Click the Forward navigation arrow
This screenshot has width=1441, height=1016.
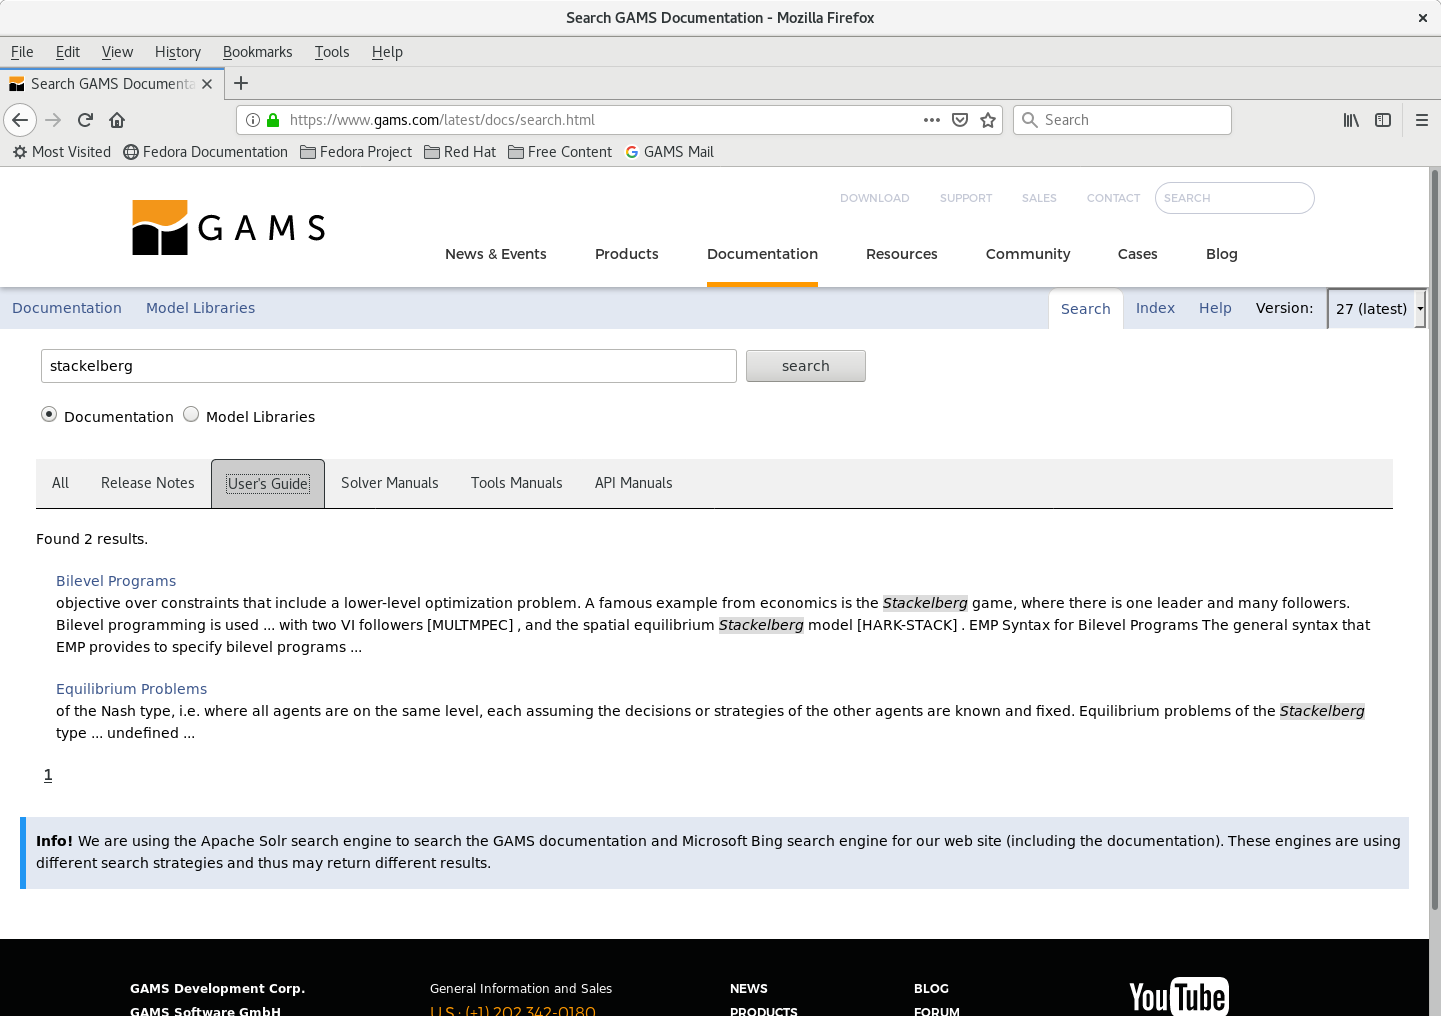tap(53, 120)
